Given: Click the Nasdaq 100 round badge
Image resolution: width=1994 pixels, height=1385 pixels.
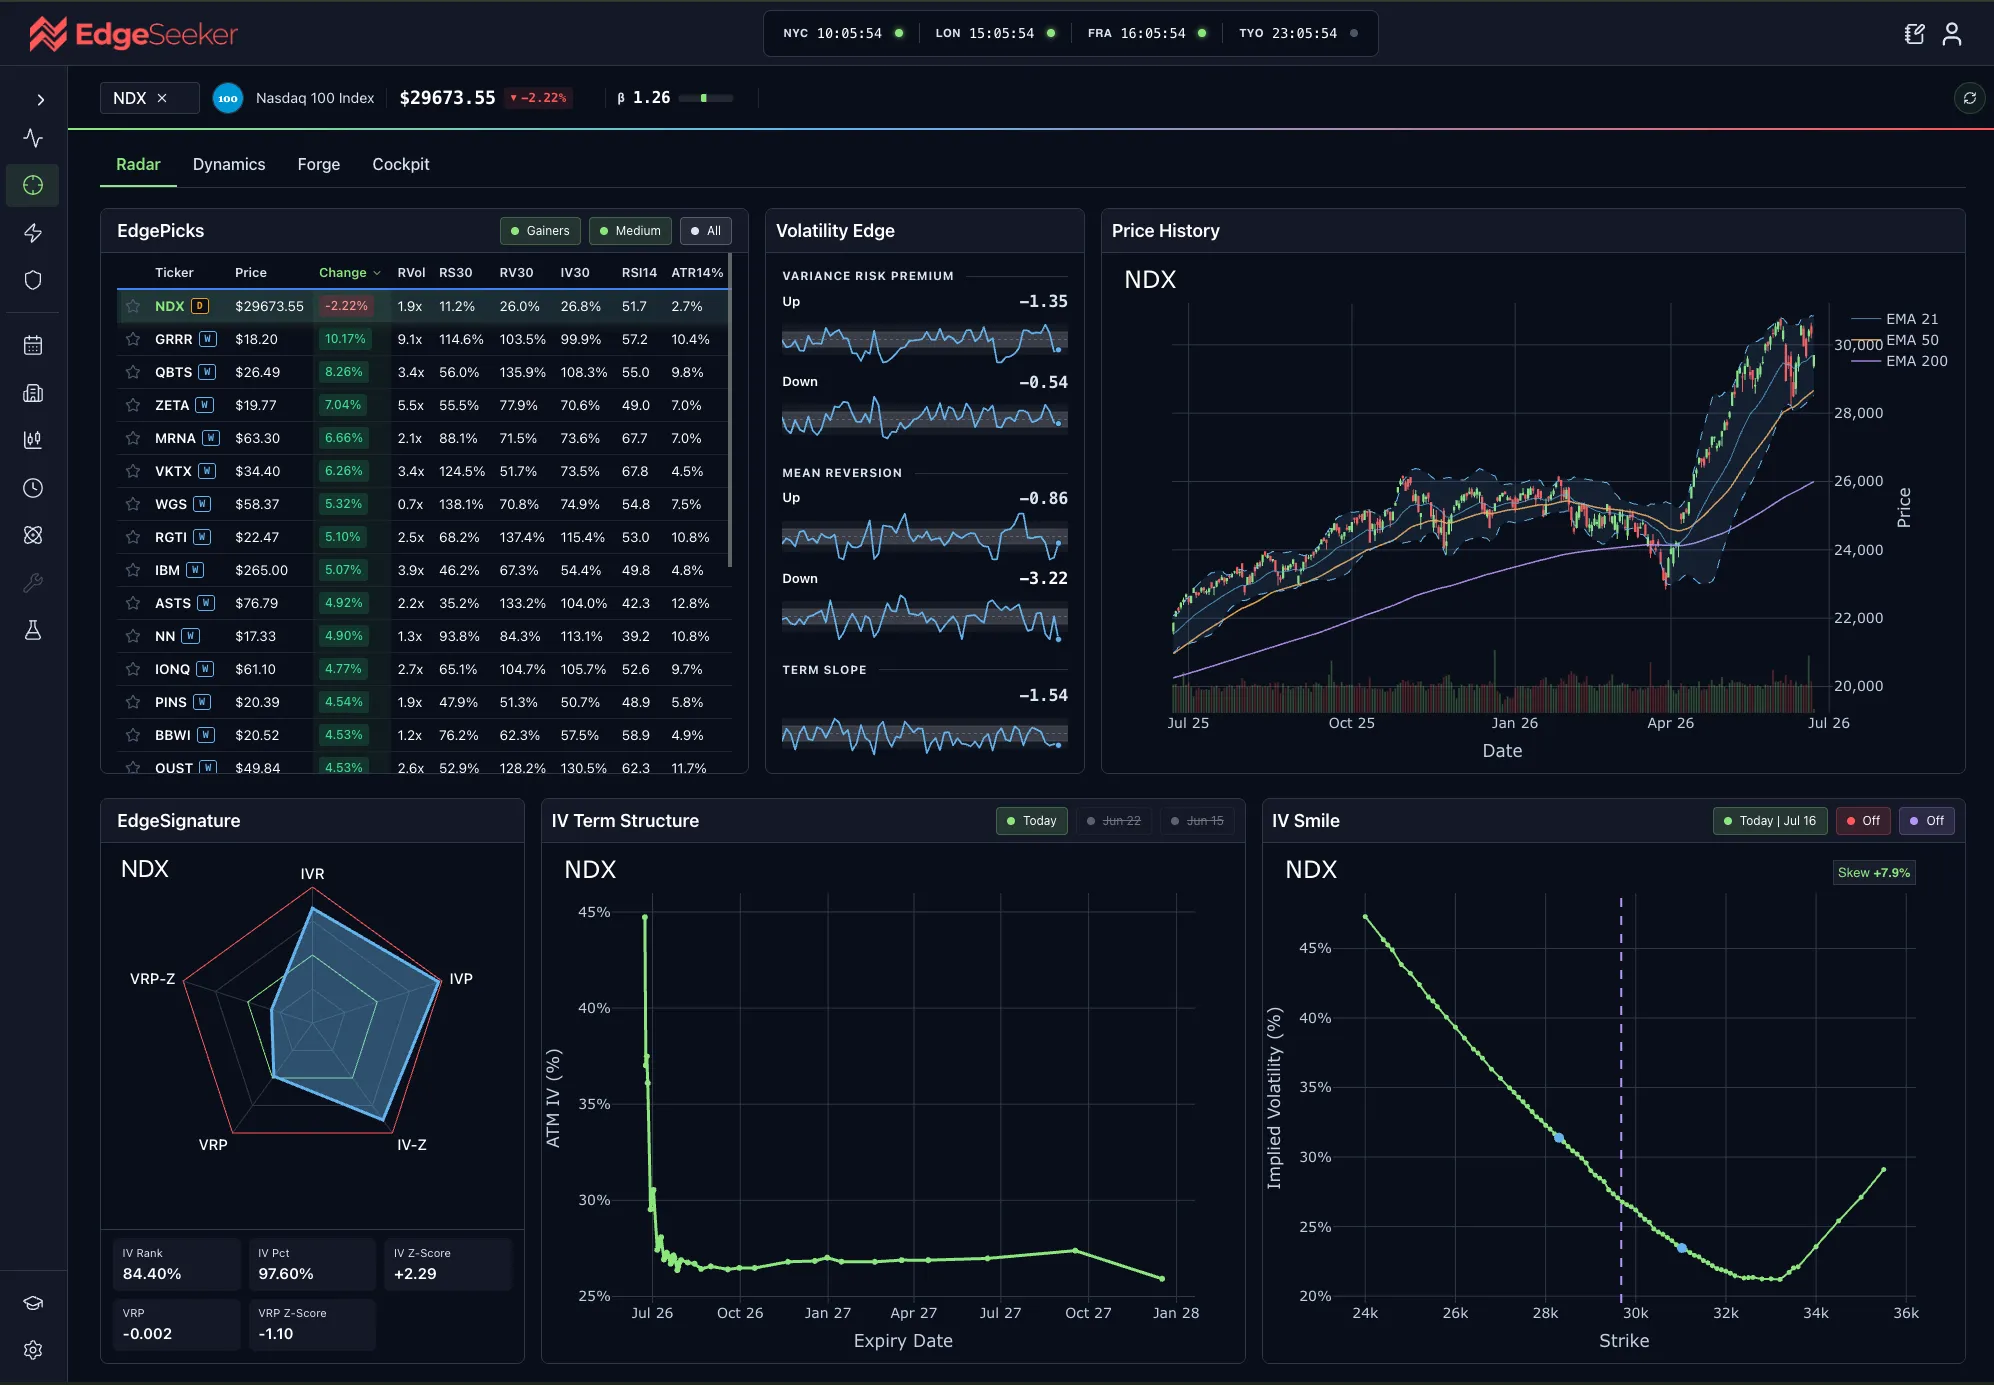Looking at the screenshot, I should (228, 98).
